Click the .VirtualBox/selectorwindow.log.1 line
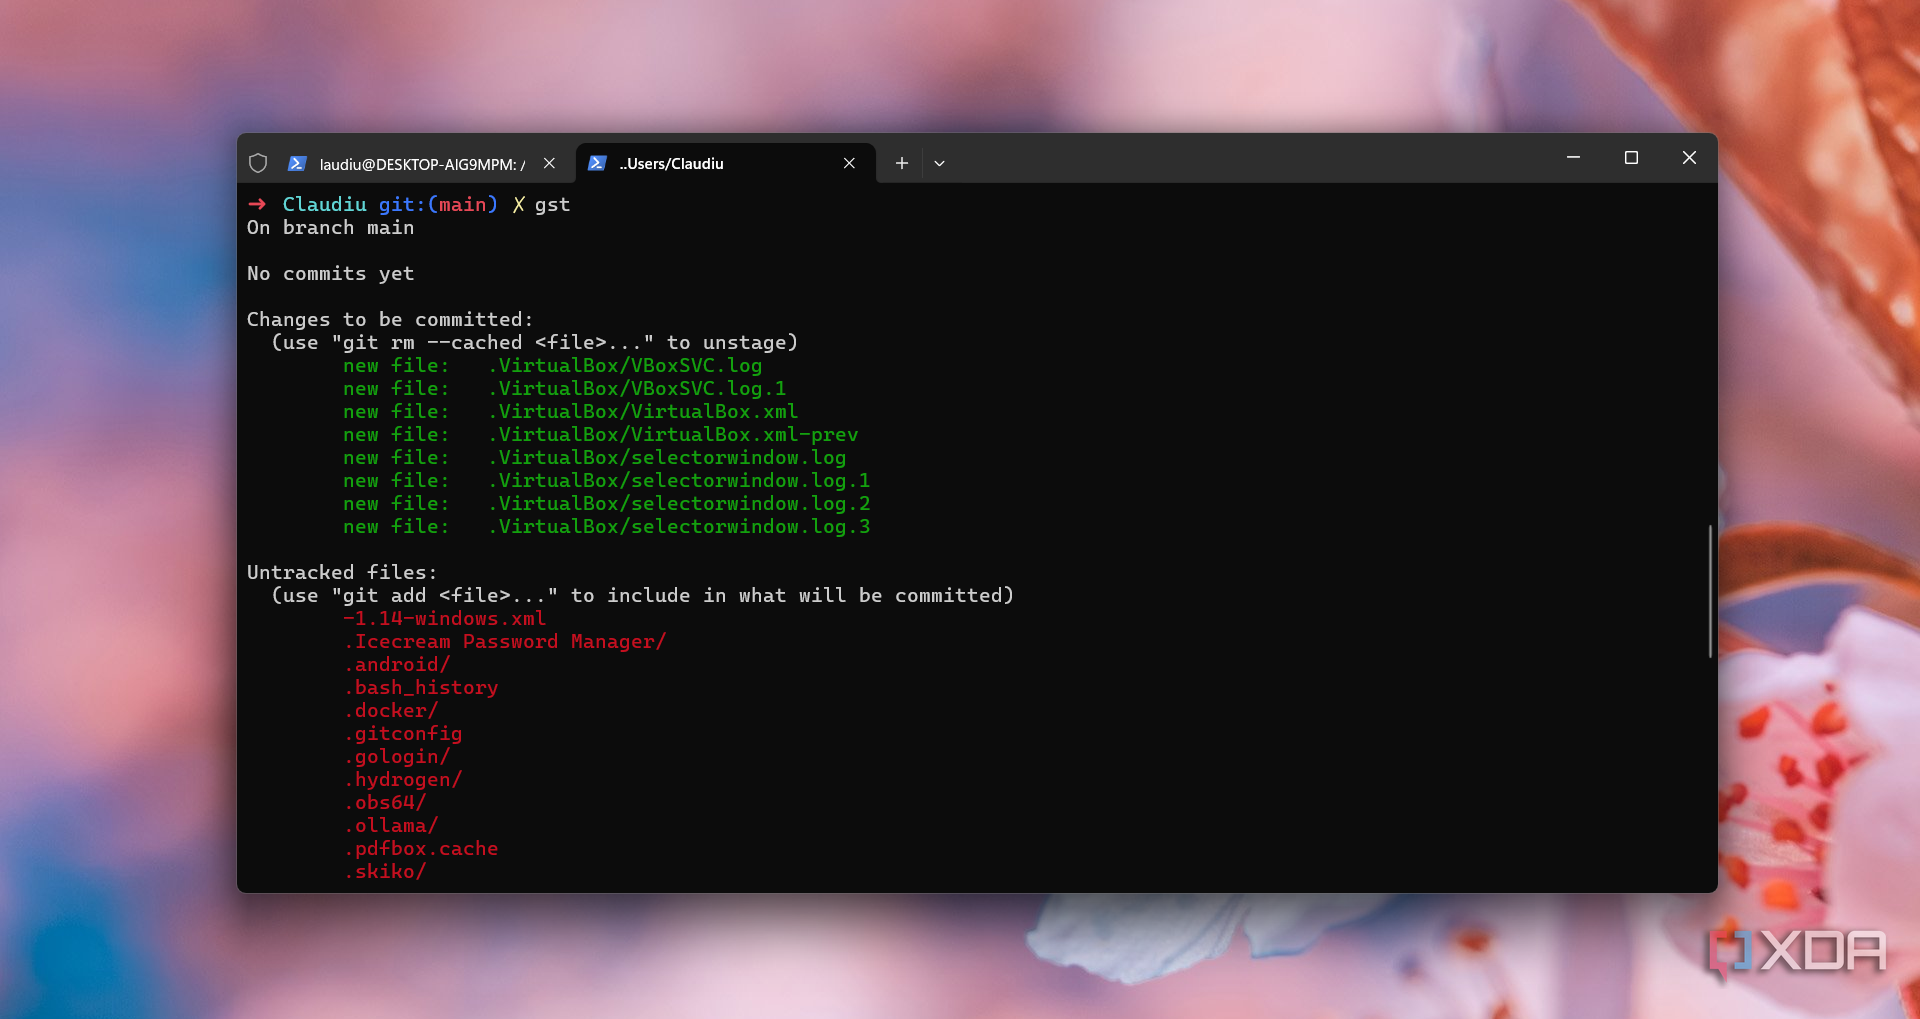The image size is (1920, 1019). (x=607, y=481)
